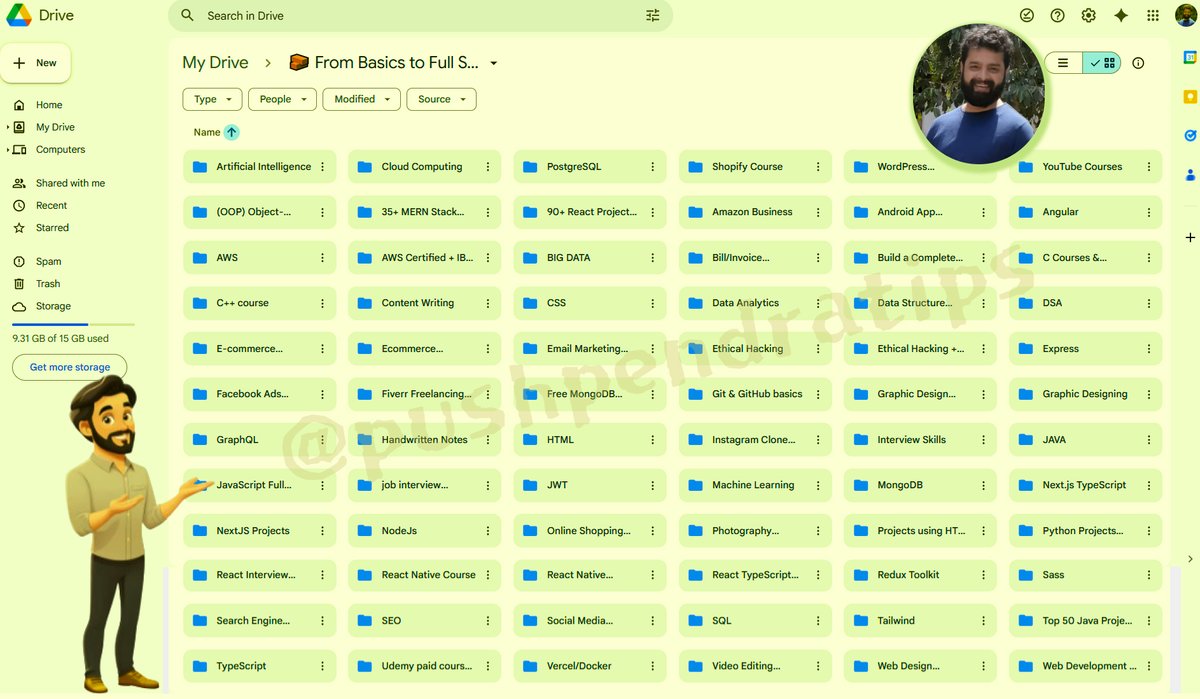Click Get more storage button
Viewport: 1200px width, 699px height.
[70, 367]
